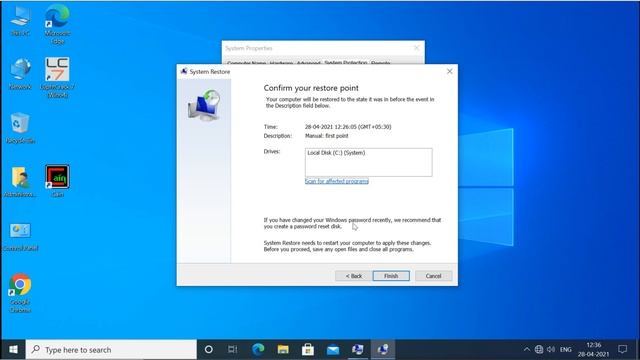Open Microsoft Store from taskbar
The image size is (640, 360).
pyautogui.click(x=308, y=349)
